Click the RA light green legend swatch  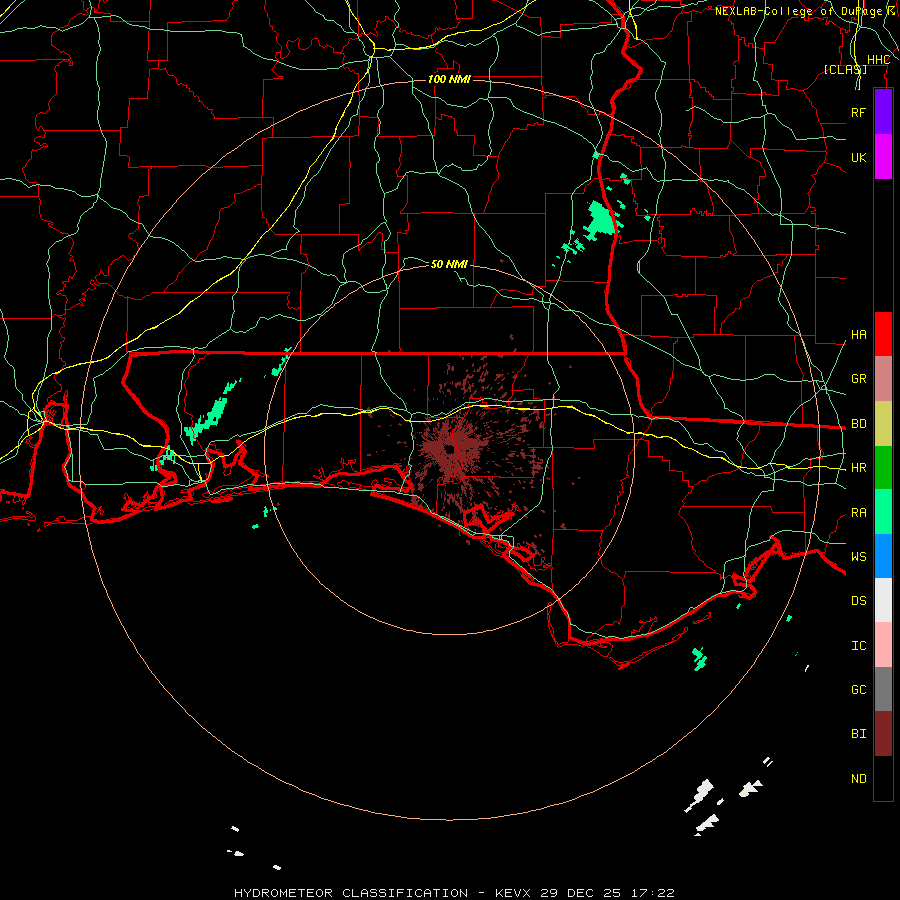pyautogui.click(x=883, y=512)
